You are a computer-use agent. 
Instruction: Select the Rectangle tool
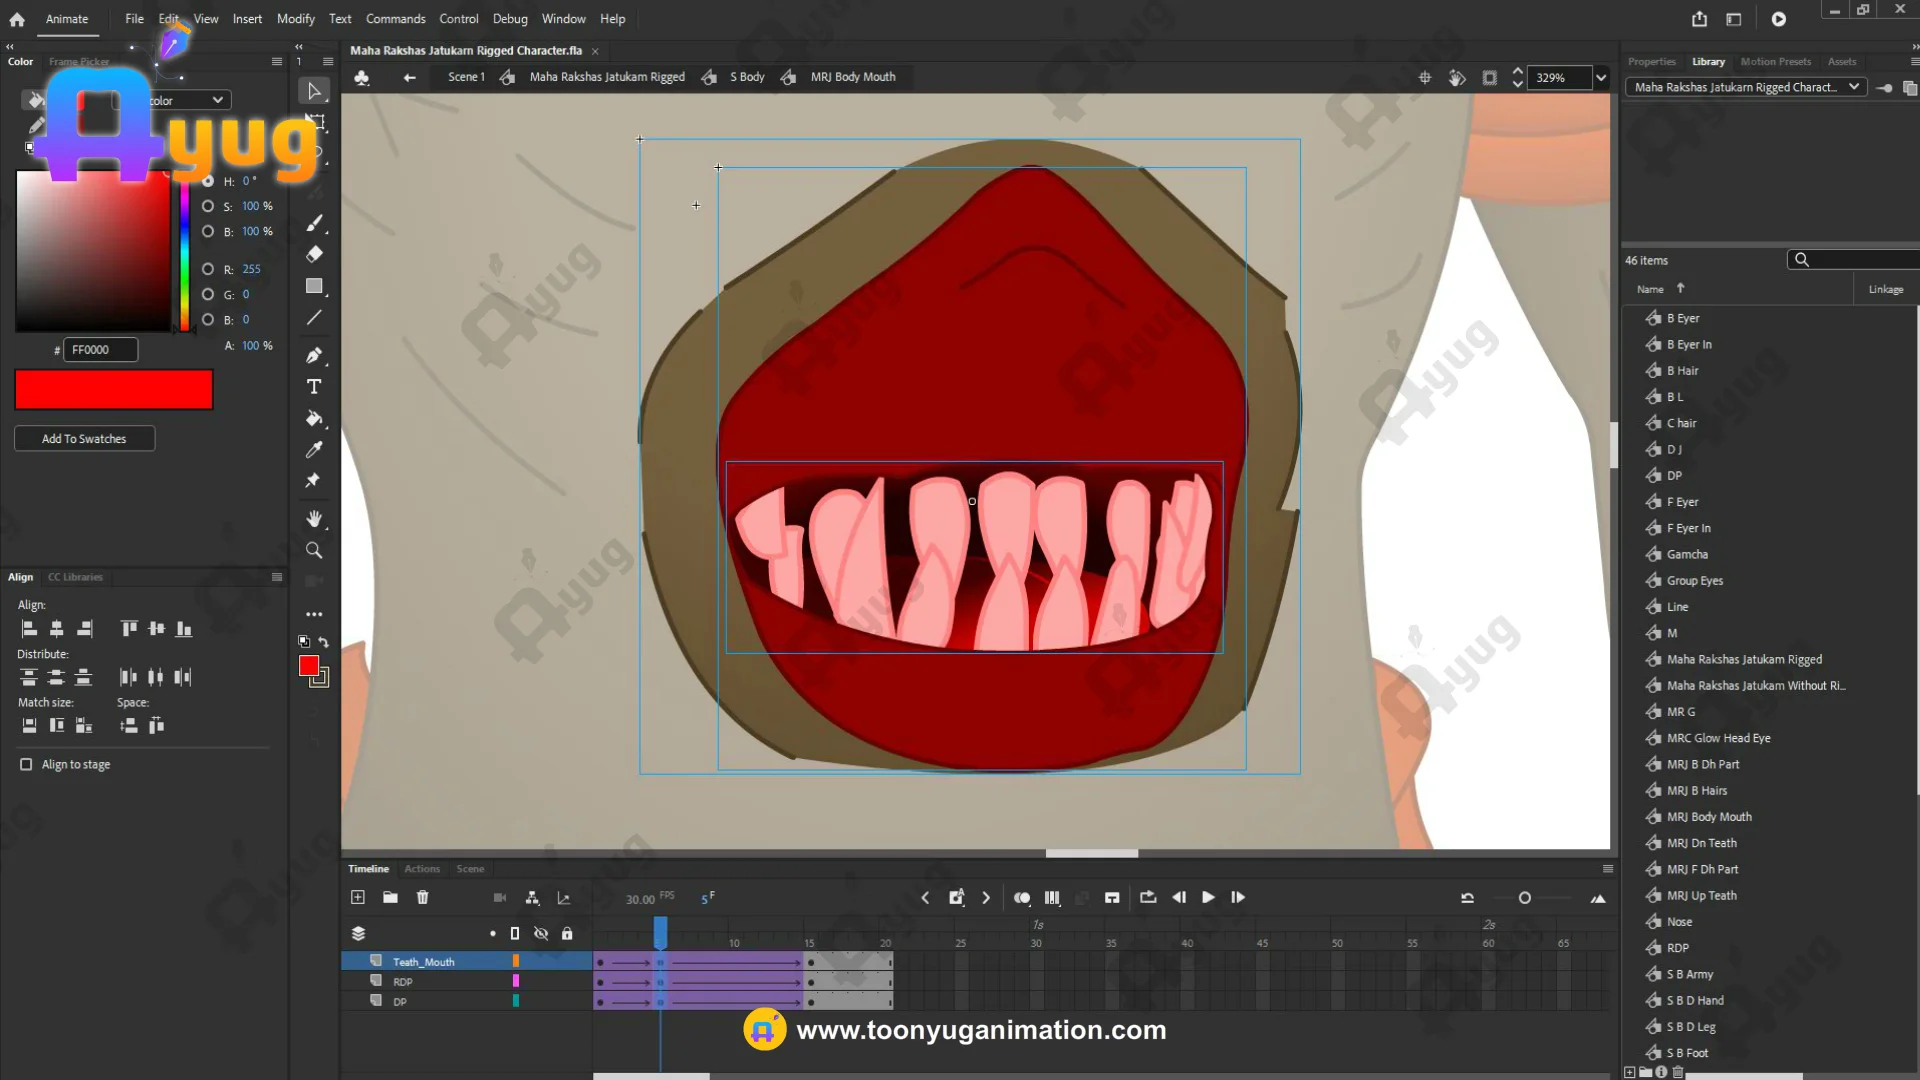[314, 286]
